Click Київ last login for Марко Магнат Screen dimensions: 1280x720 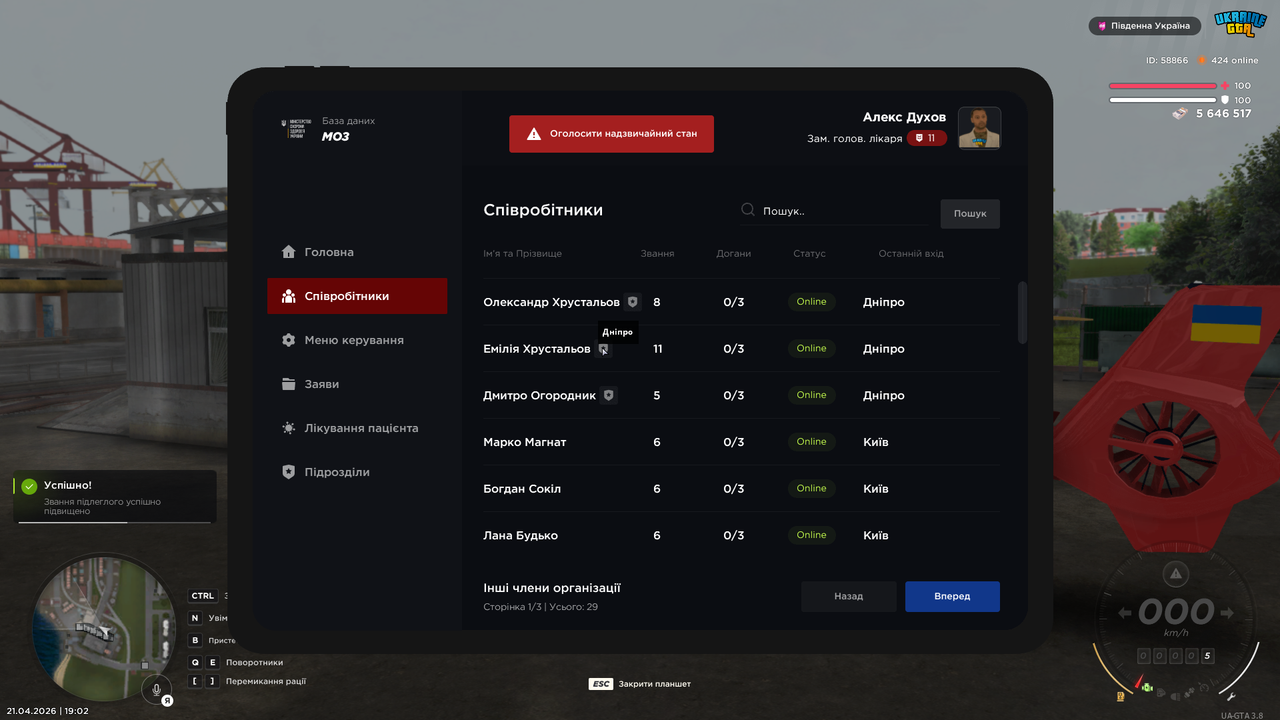(876, 442)
